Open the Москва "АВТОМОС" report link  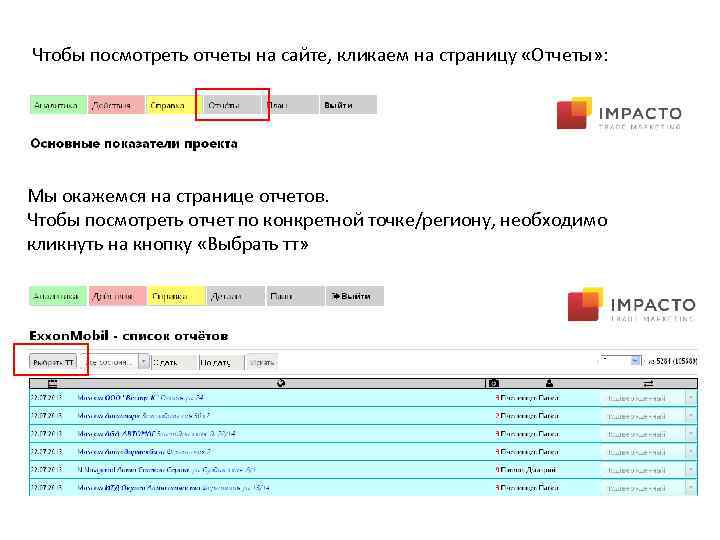click(x=157, y=433)
